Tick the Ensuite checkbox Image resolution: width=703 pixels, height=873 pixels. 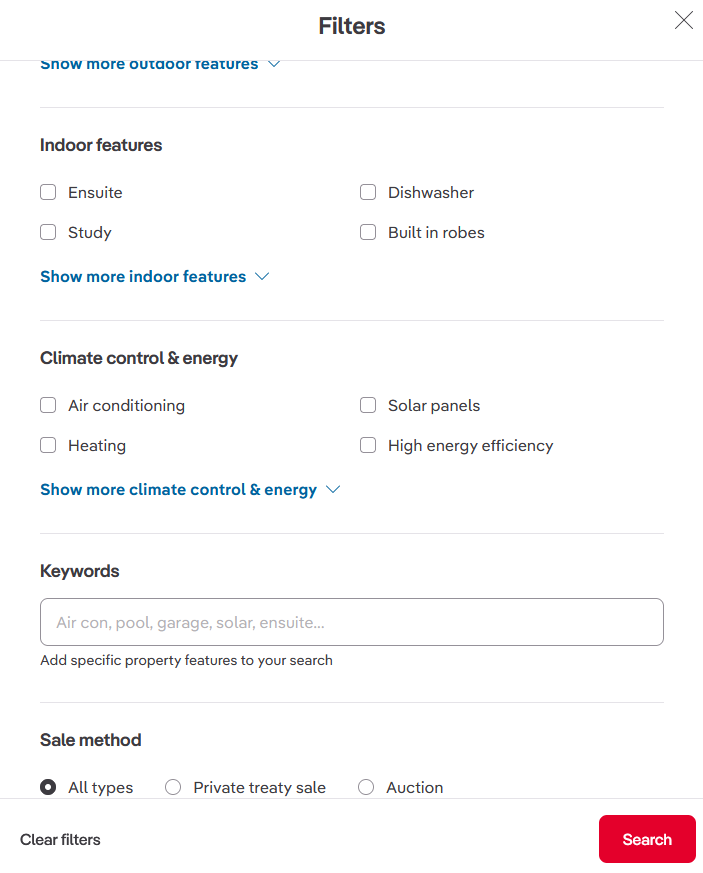tap(48, 192)
